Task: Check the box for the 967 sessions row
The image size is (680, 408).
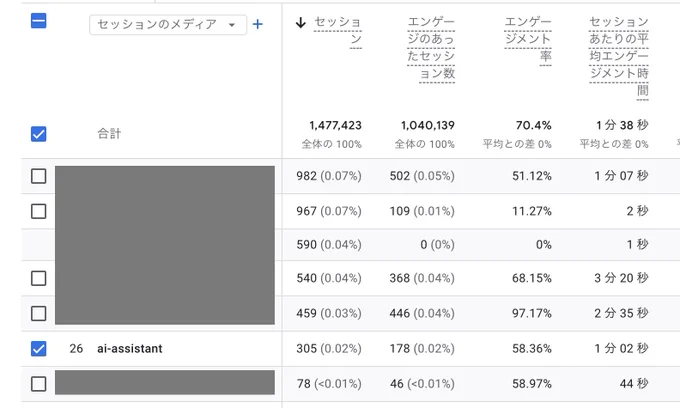Action: pos(39,212)
